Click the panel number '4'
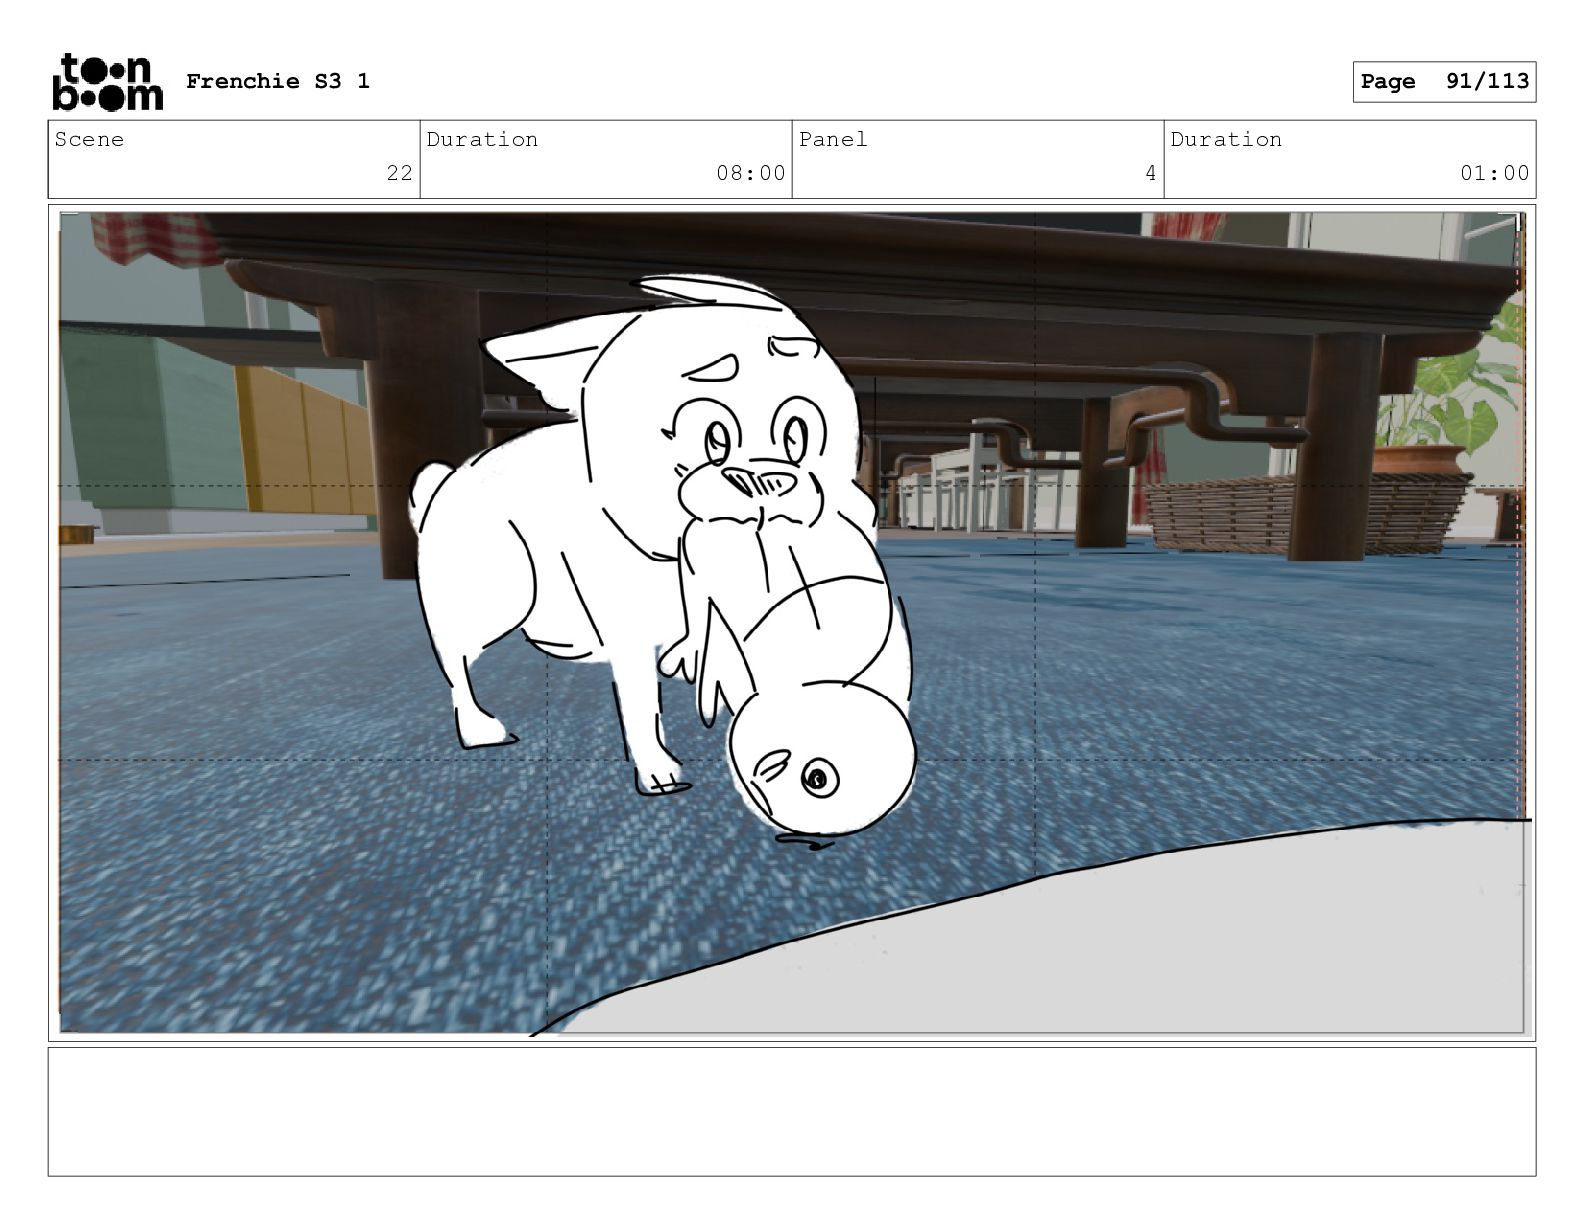 [x=1151, y=173]
